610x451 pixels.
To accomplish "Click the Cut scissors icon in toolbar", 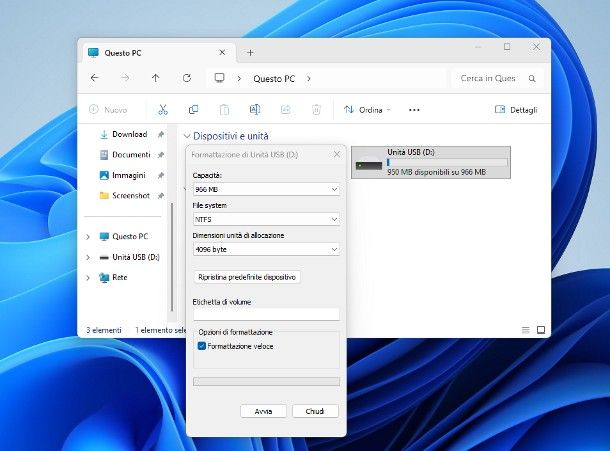I will (163, 110).
